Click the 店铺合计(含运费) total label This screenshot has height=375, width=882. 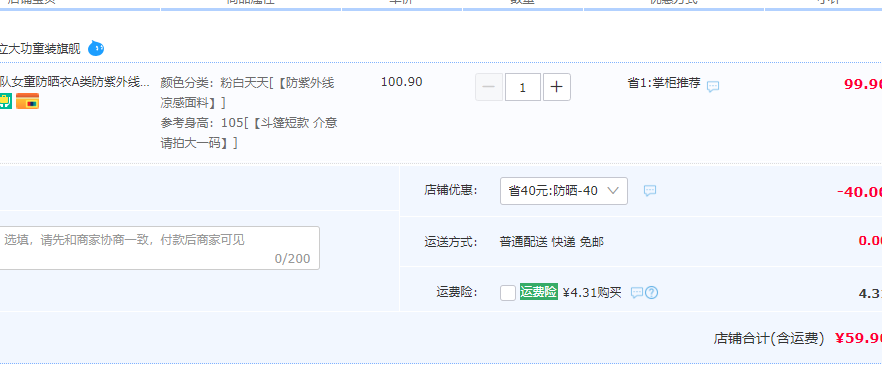coord(769,338)
